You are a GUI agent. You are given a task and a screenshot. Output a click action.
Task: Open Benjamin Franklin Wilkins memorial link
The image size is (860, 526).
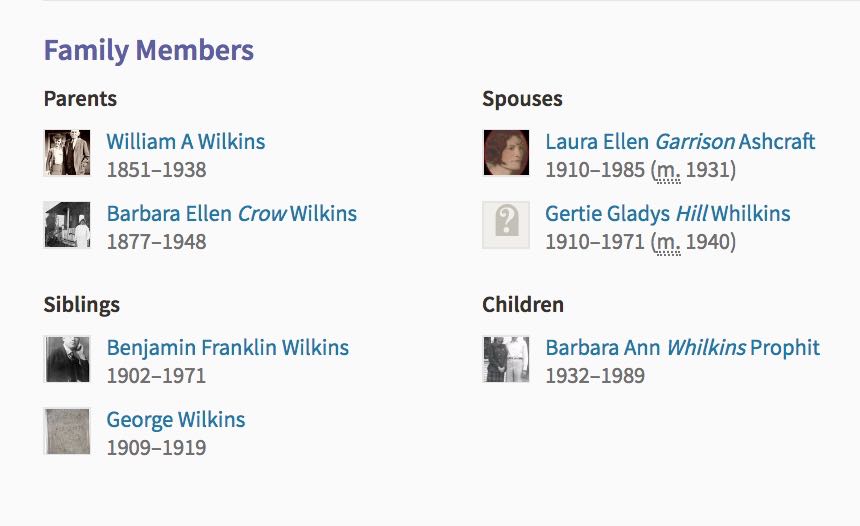pyautogui.click(x=228, y=348)
